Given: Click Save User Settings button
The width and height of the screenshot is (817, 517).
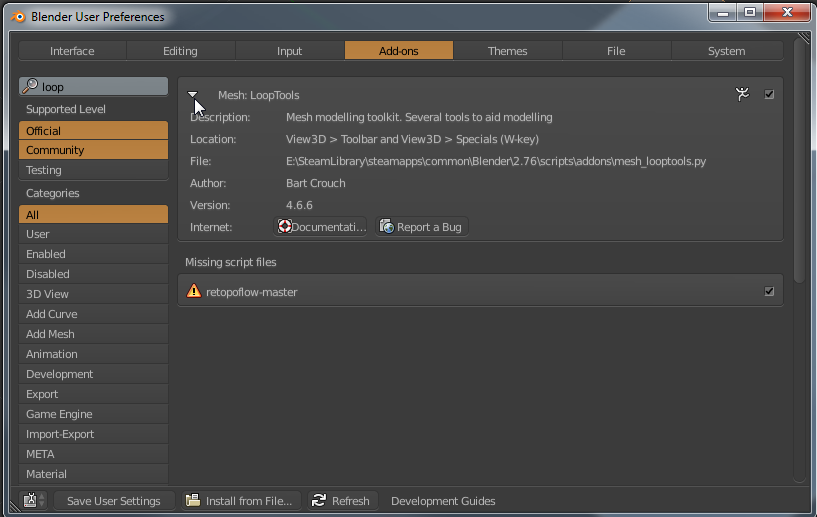Looking at the screenshot, I should (x=114, y=501).
